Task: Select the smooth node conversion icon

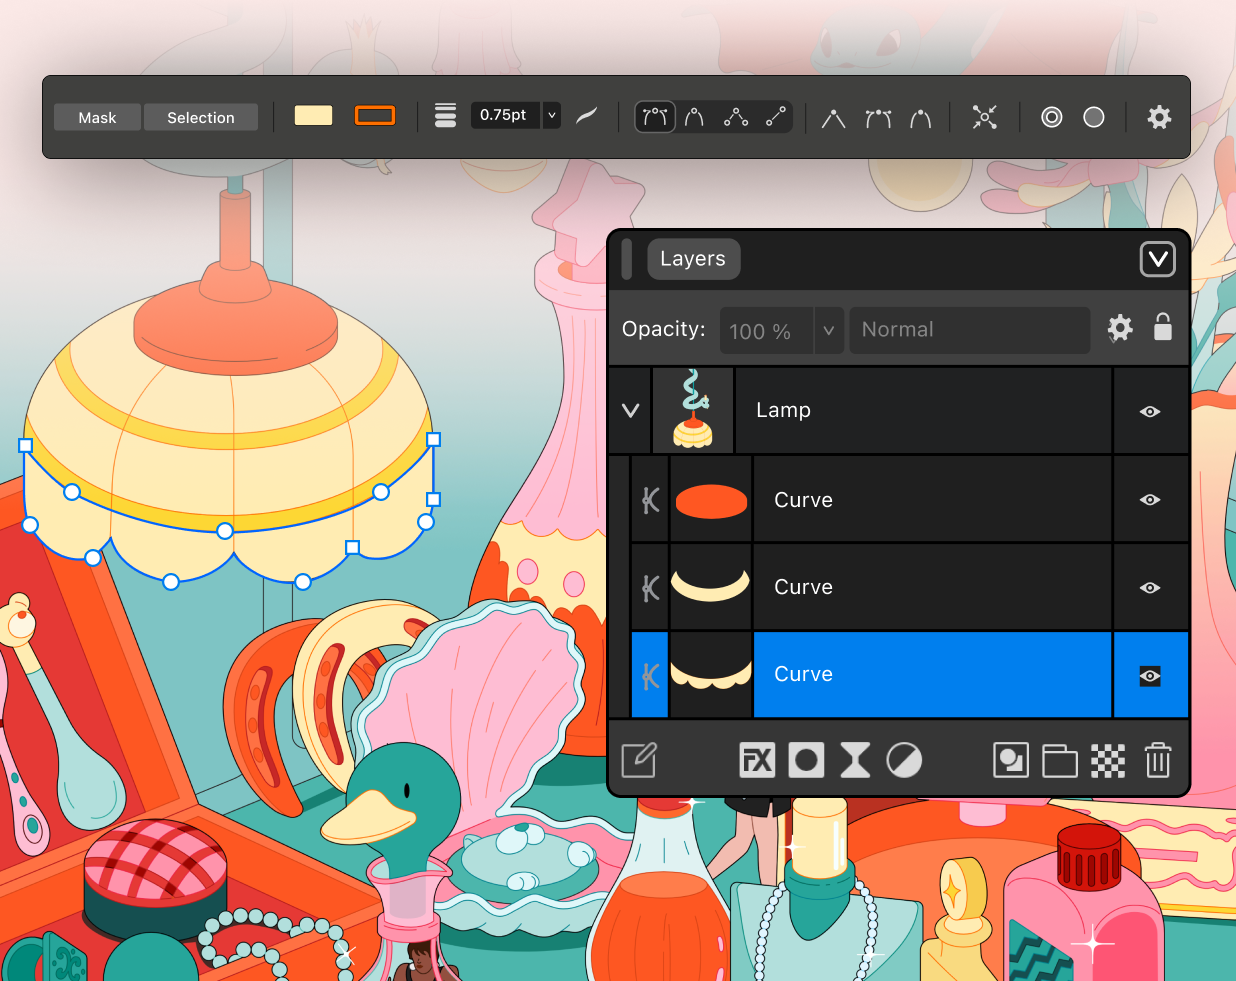Action: point(879,118)
